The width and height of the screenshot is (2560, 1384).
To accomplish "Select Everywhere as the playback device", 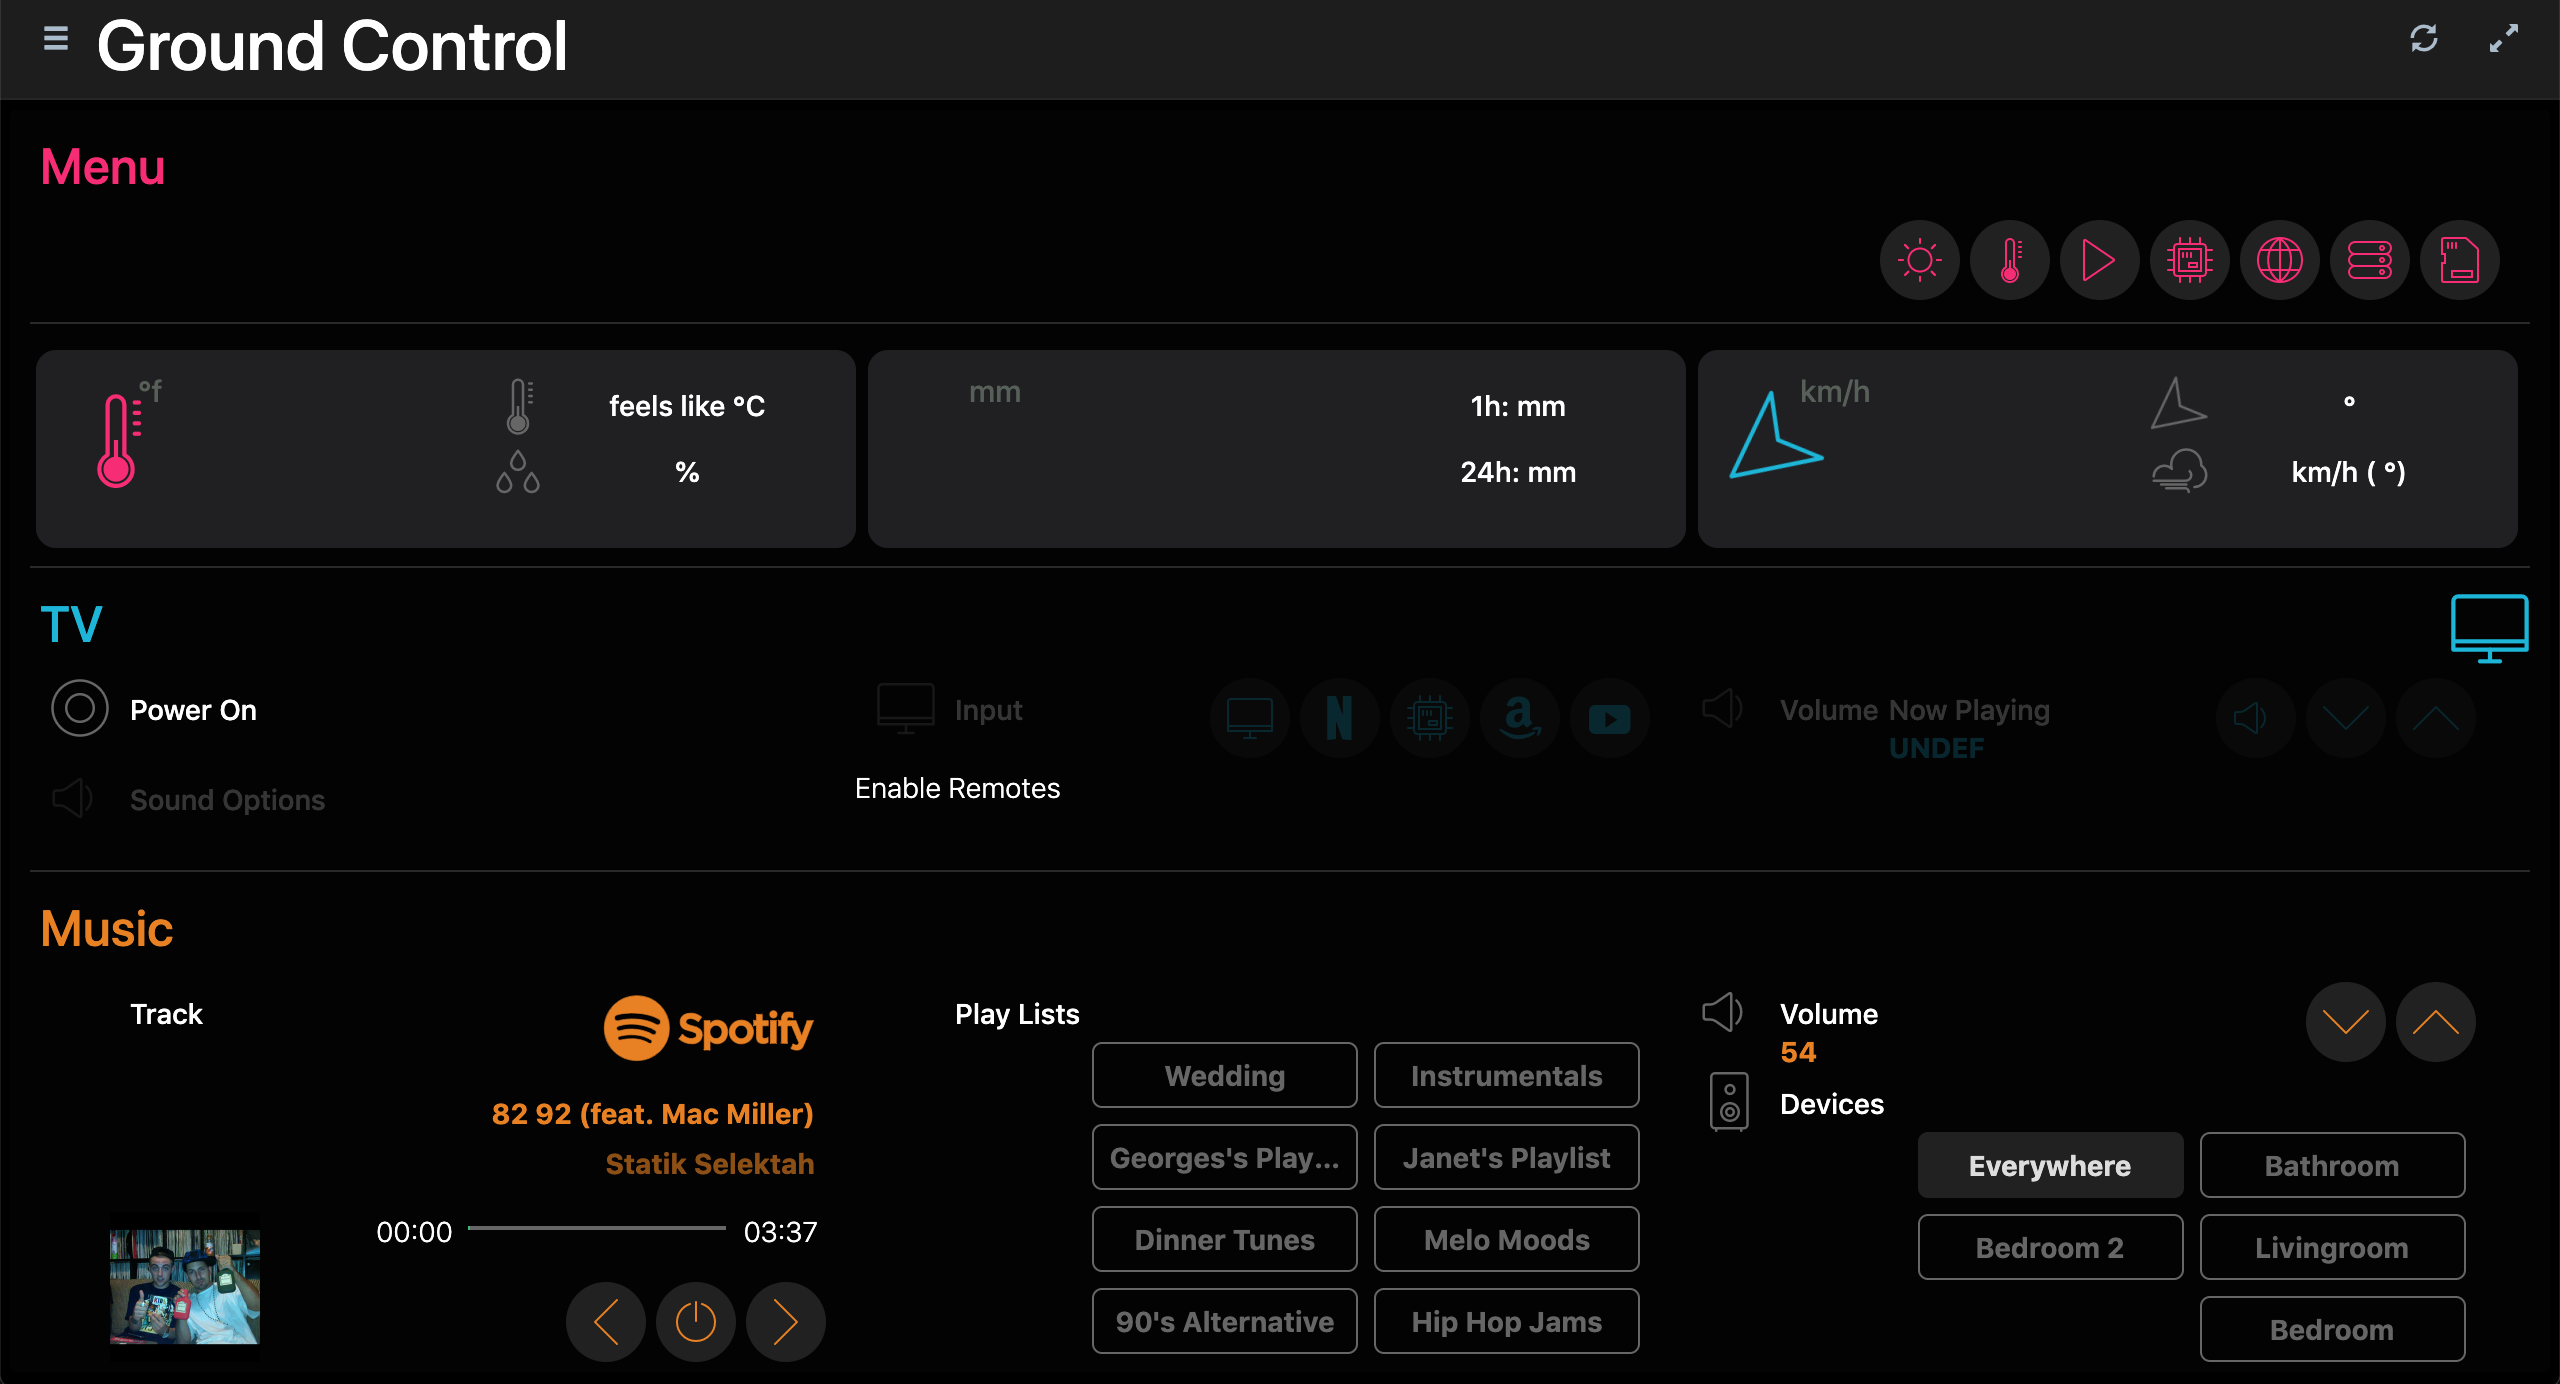I will pos(2049,1165).
